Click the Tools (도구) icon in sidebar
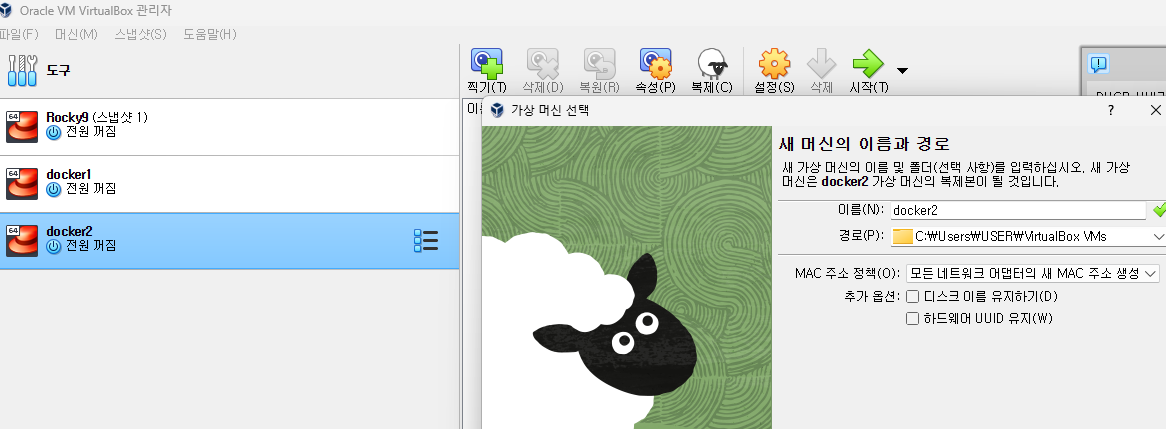This screenshot has height=429, width=1166. coord(22,71)
